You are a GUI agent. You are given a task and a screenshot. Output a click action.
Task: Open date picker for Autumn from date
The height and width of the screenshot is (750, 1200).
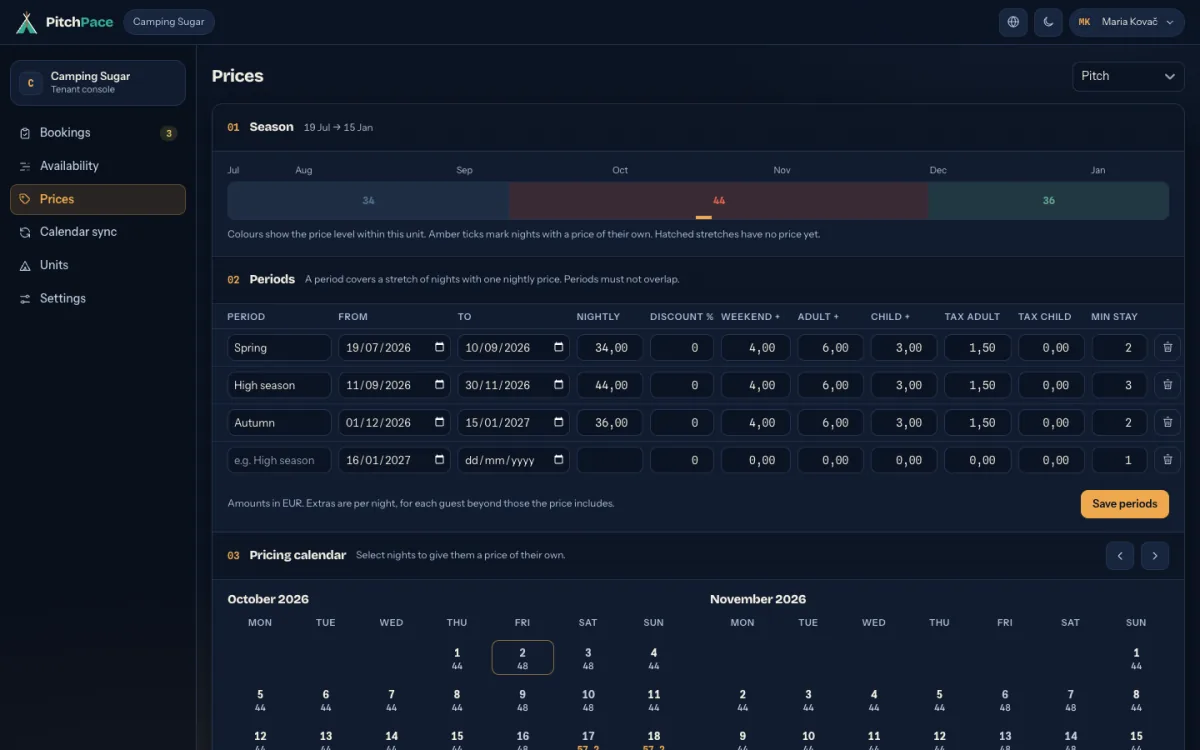(x=440, y=423)
